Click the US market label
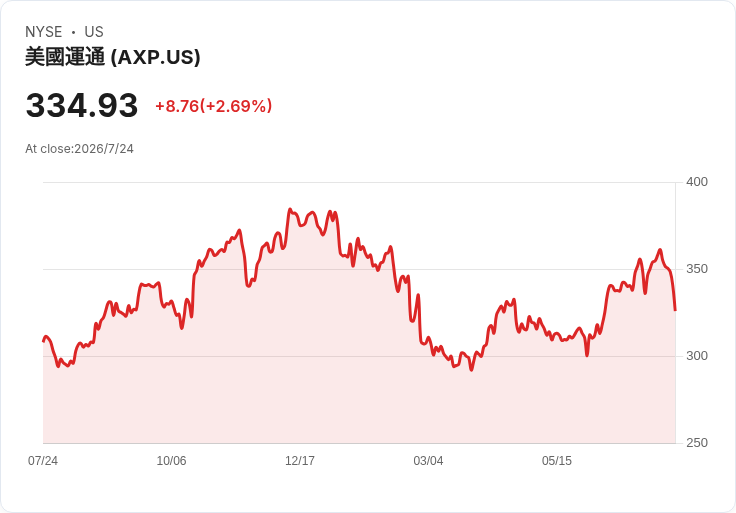Screen dimensions: 736x513 [x=94, y=32]
